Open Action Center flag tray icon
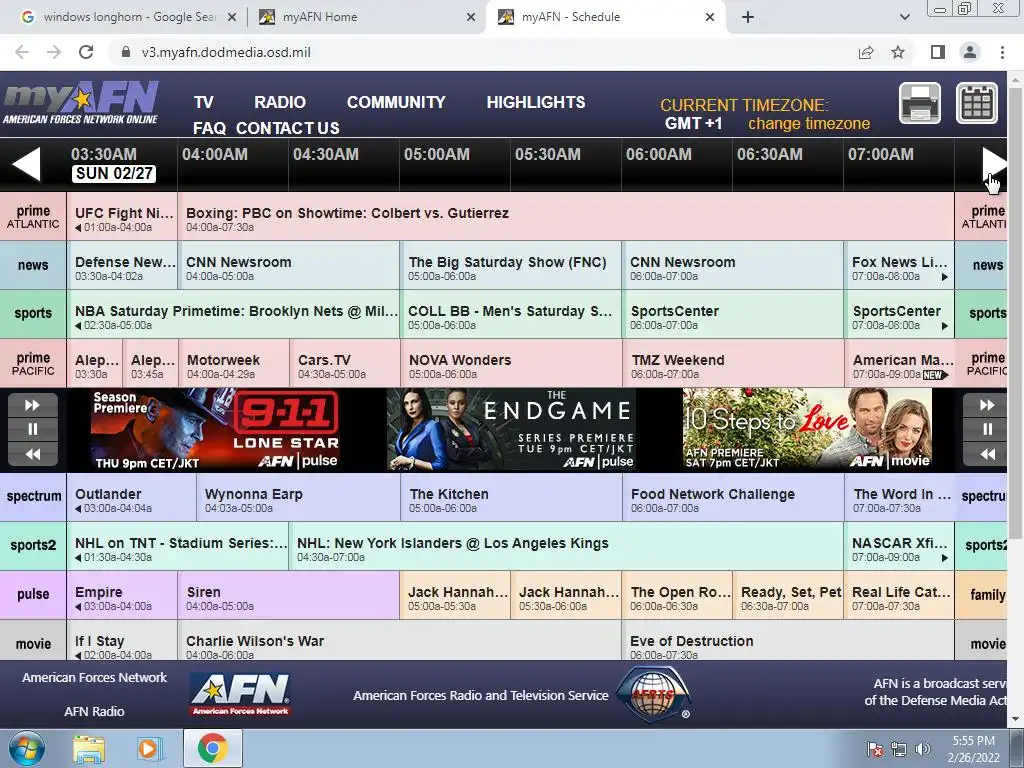1024x768 pixels. click(875, 749)
